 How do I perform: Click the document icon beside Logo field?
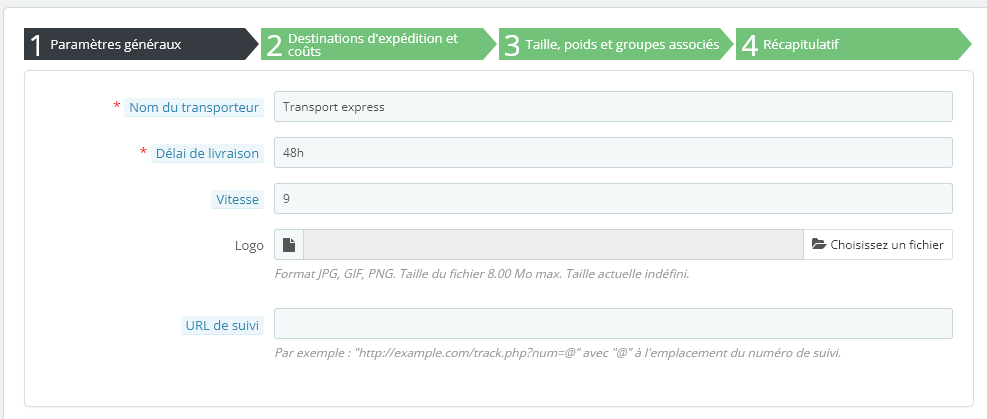click(289, 245)
